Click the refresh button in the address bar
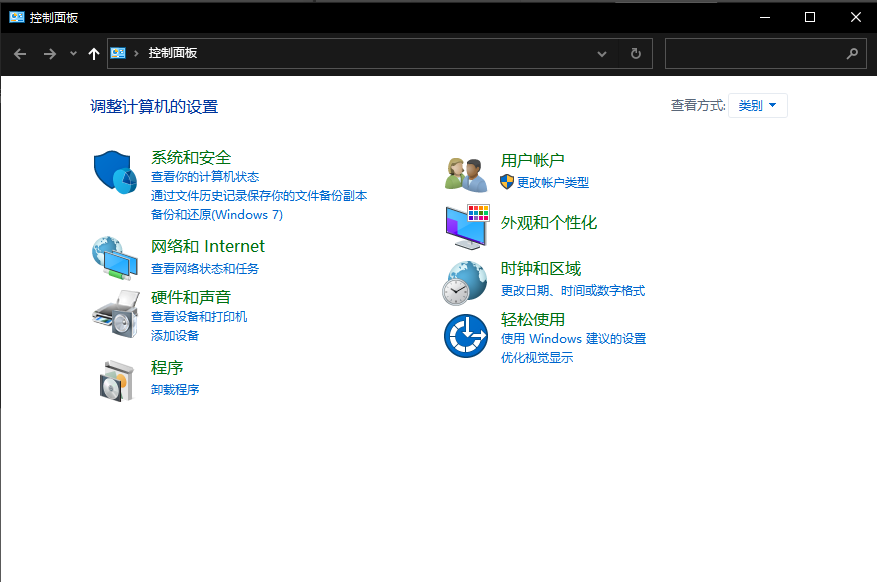 (636, 53)
